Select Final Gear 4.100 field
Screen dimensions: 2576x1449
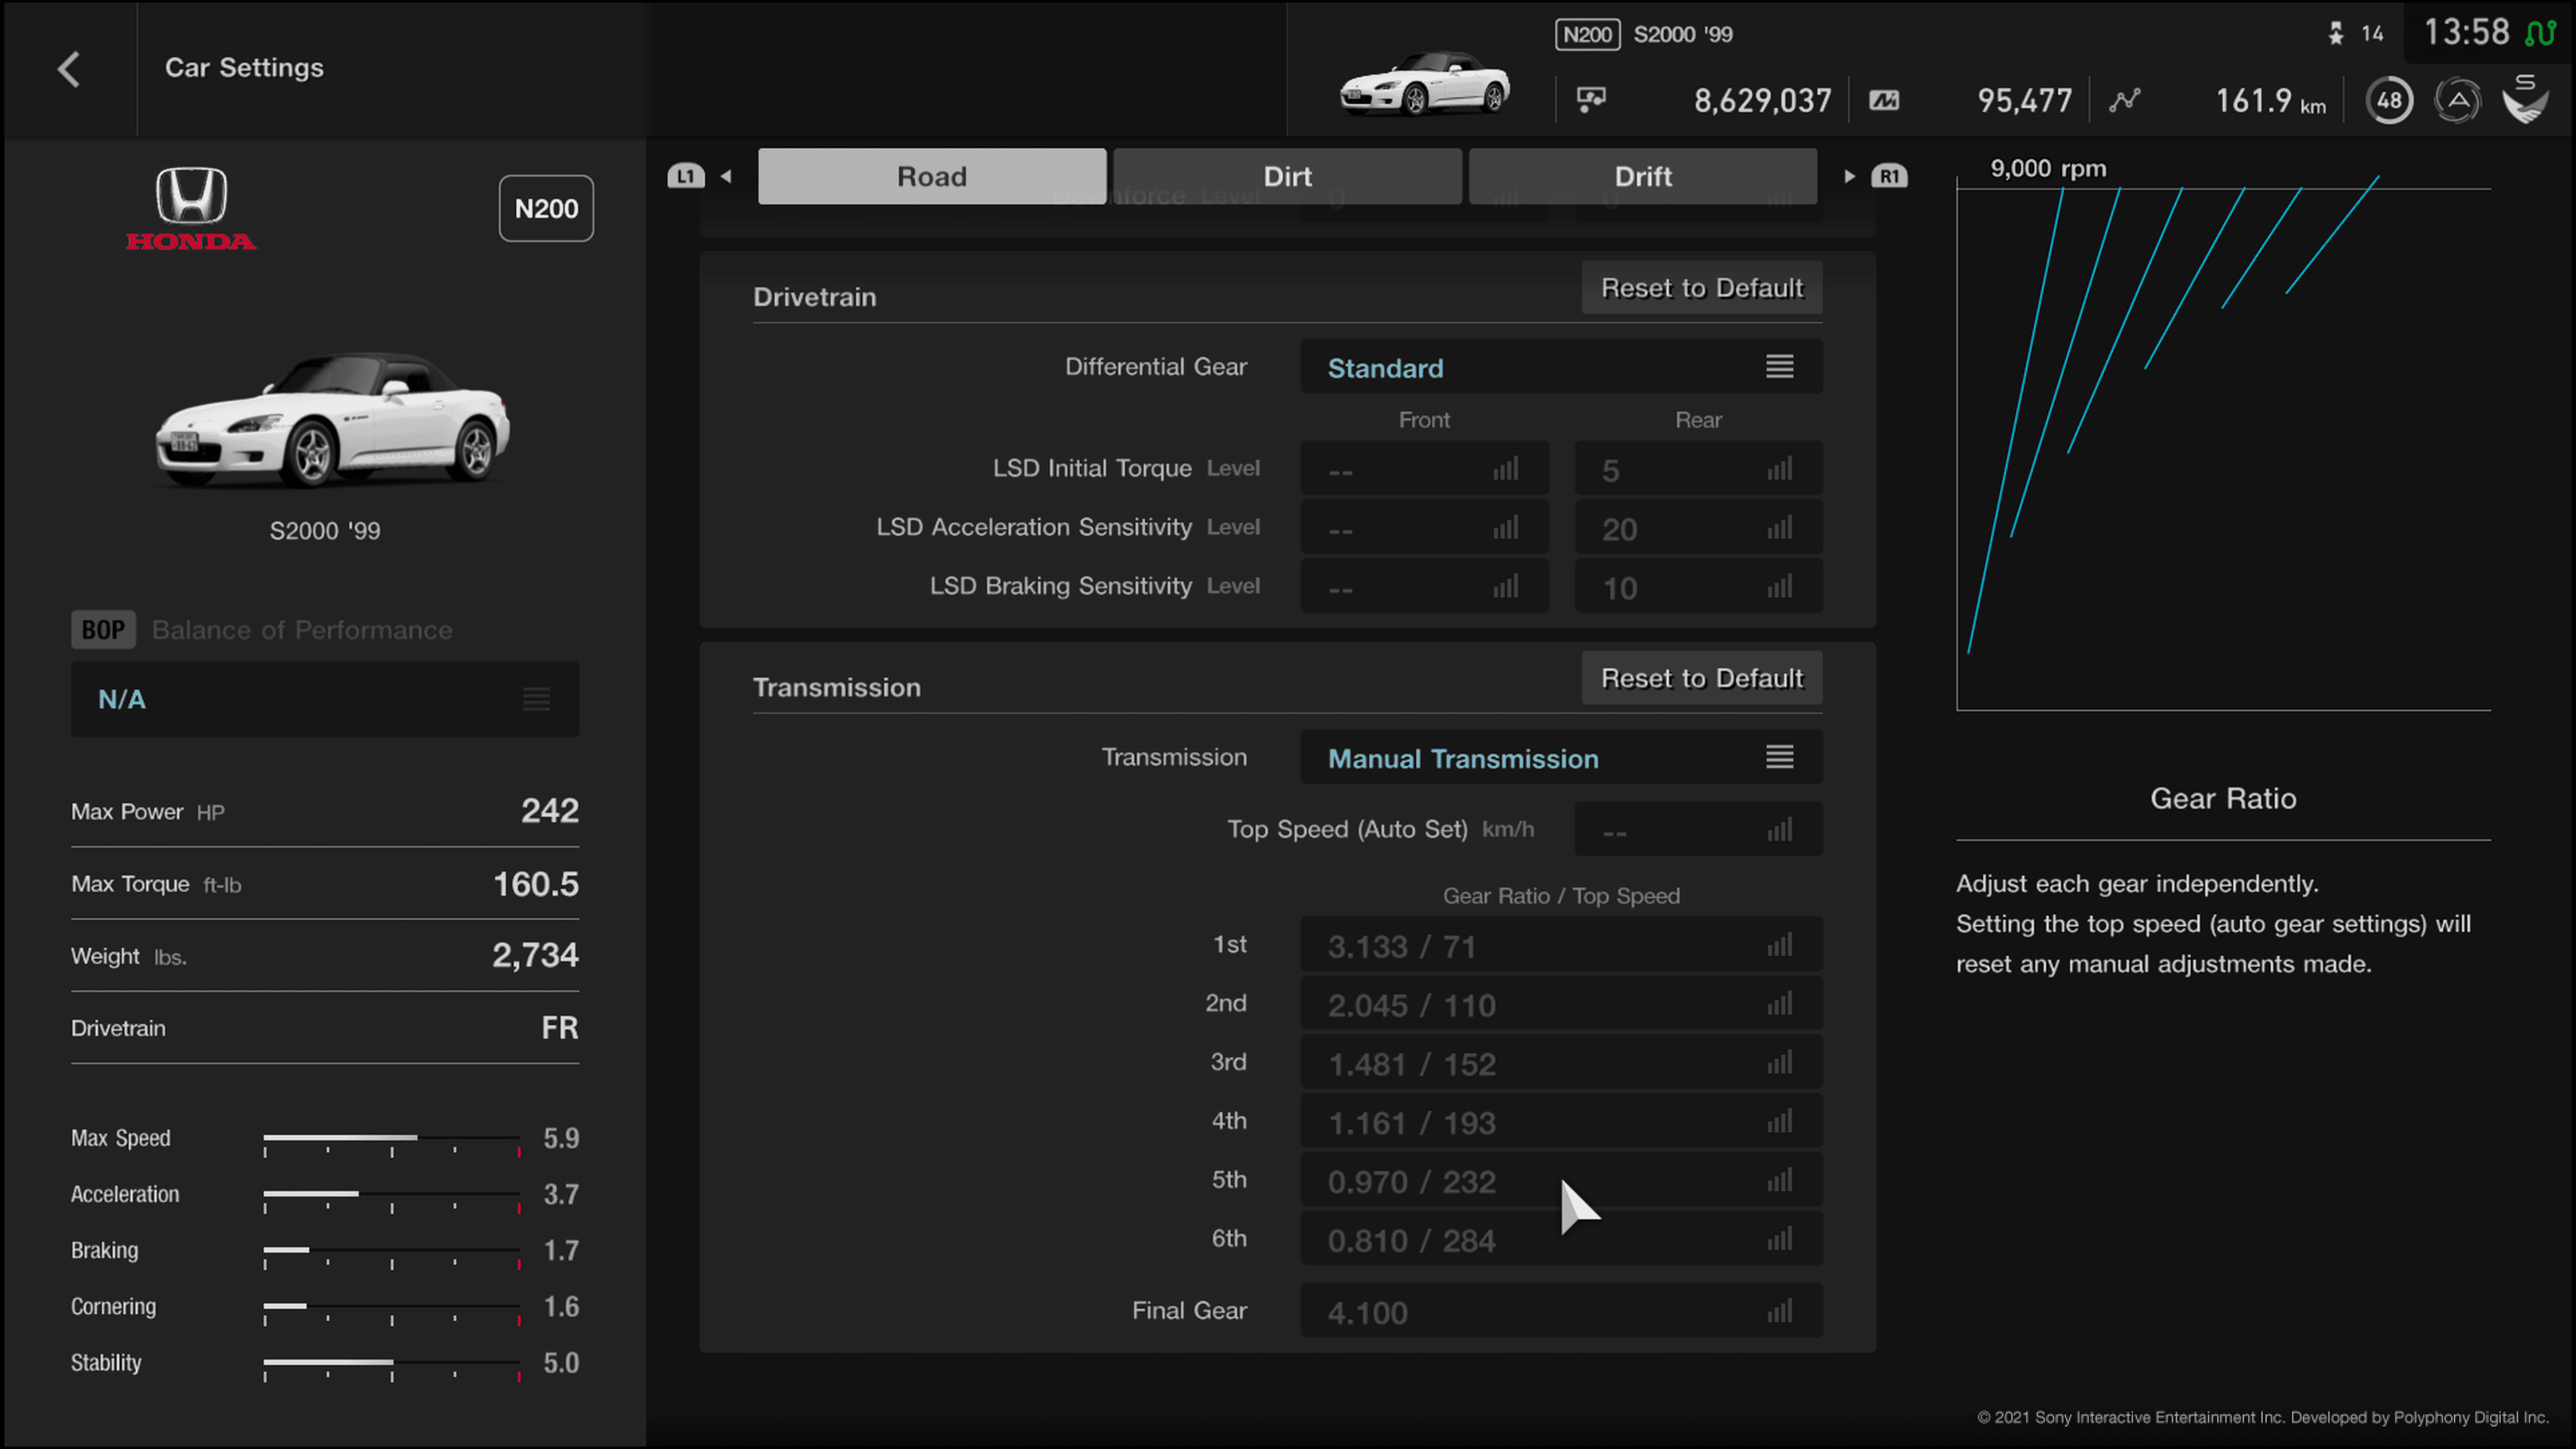[1561, 1311]
